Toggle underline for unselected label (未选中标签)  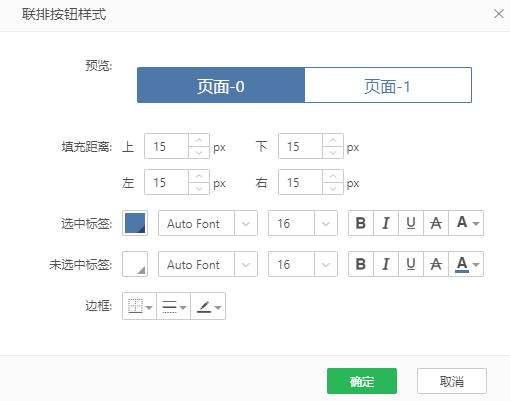point(411,264)
